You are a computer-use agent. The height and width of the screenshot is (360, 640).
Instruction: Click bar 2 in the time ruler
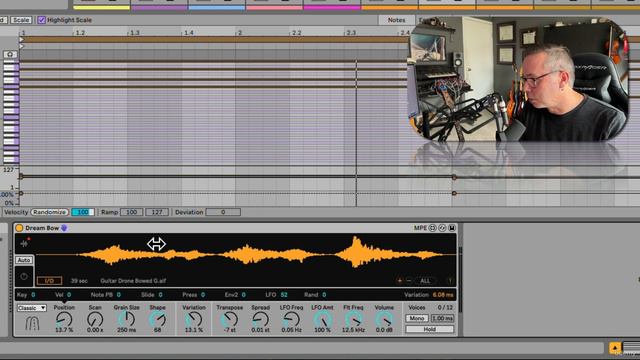click(240, 33)
